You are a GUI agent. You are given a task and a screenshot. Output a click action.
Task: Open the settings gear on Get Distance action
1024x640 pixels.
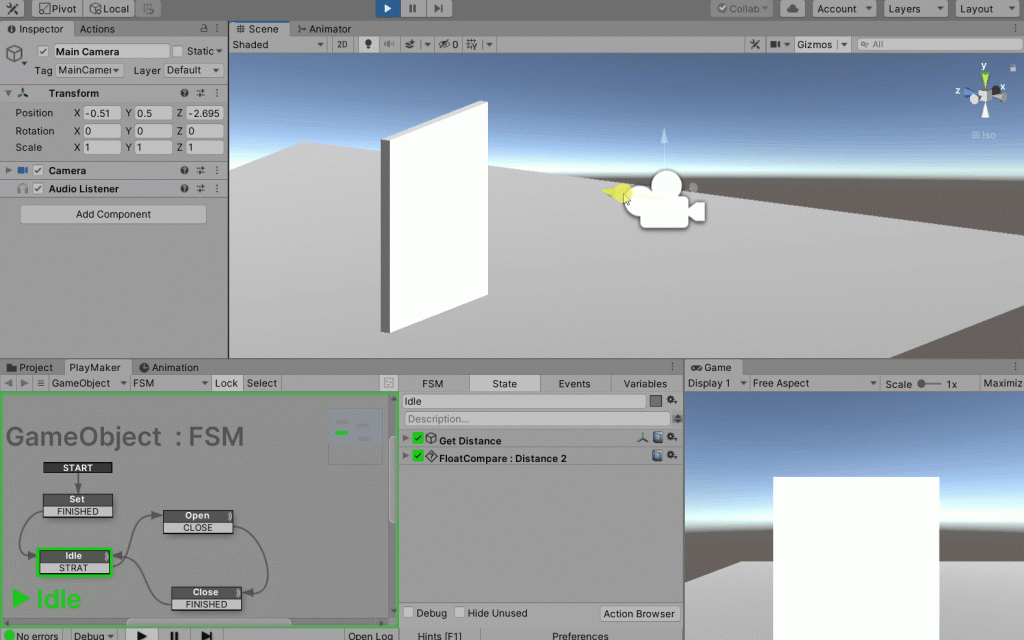click(x=671, y=438)
